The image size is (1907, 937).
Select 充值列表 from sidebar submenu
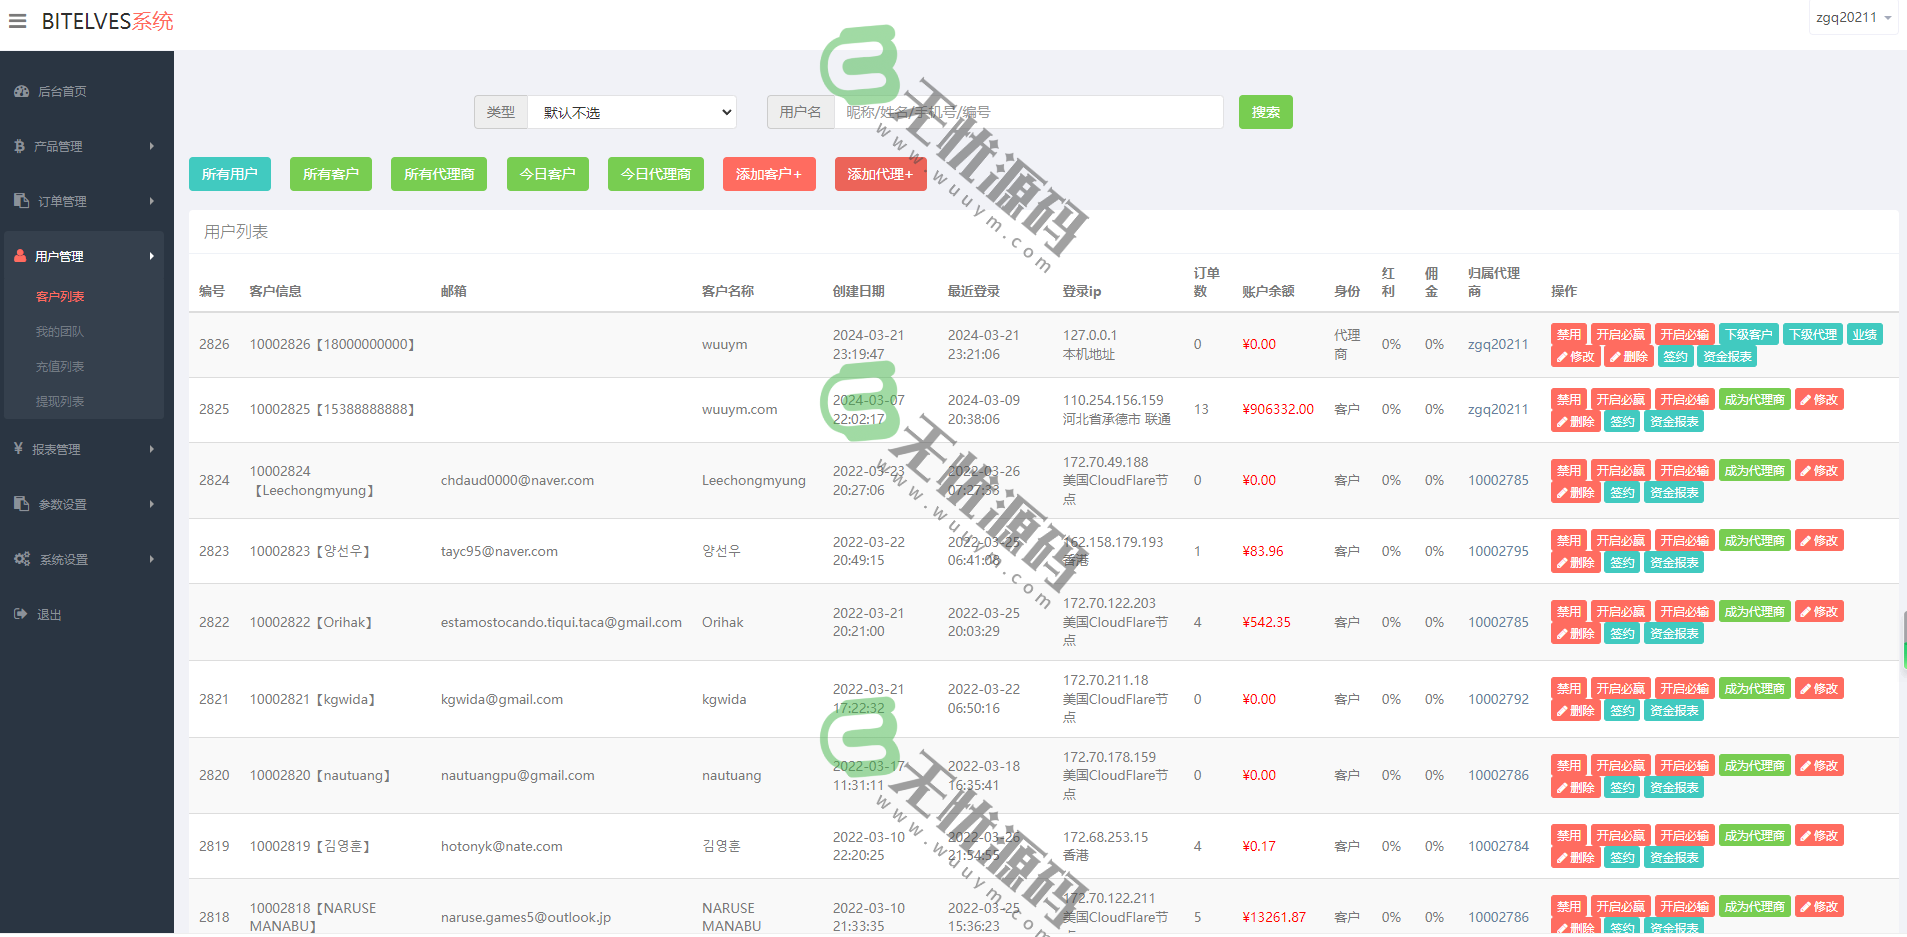60,366
